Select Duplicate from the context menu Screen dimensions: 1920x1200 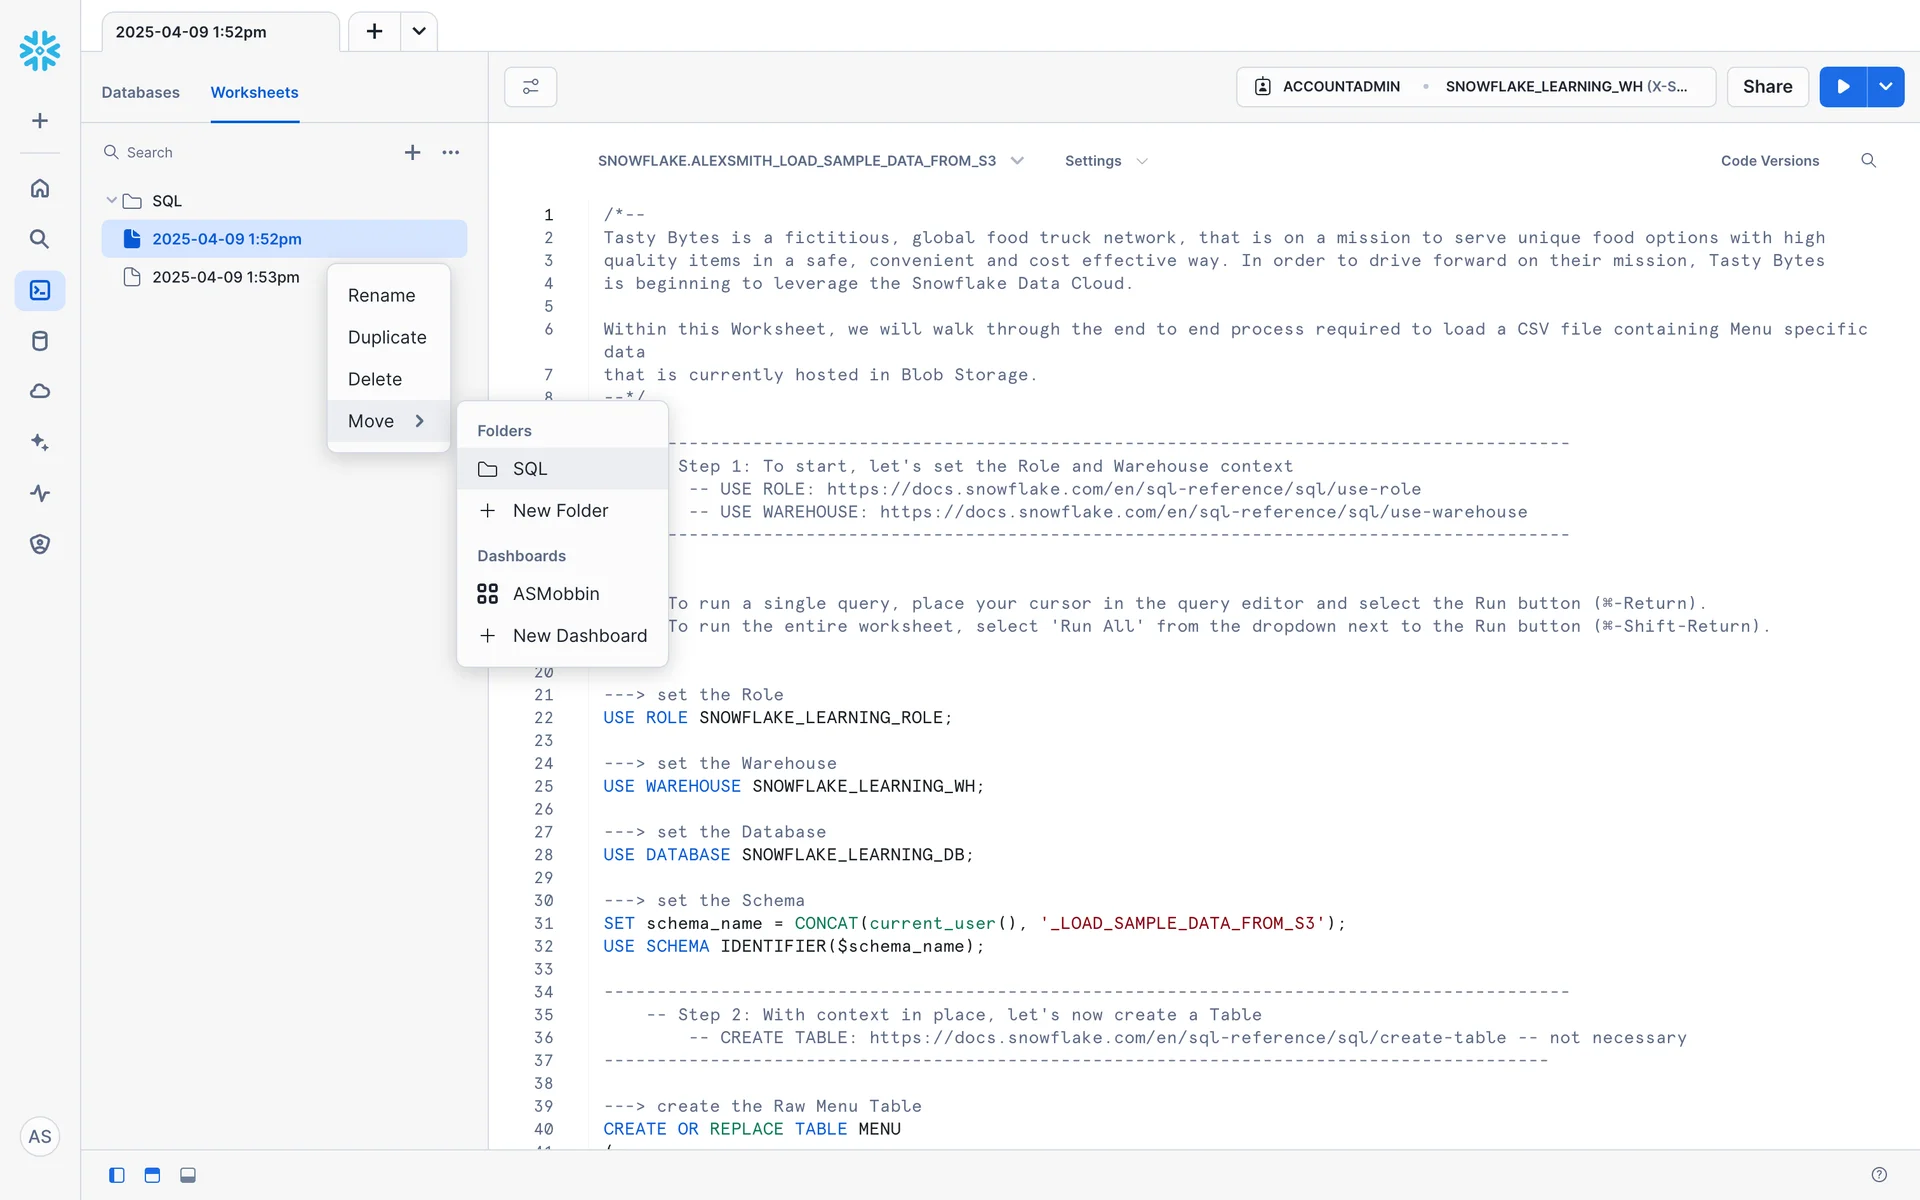387,337
